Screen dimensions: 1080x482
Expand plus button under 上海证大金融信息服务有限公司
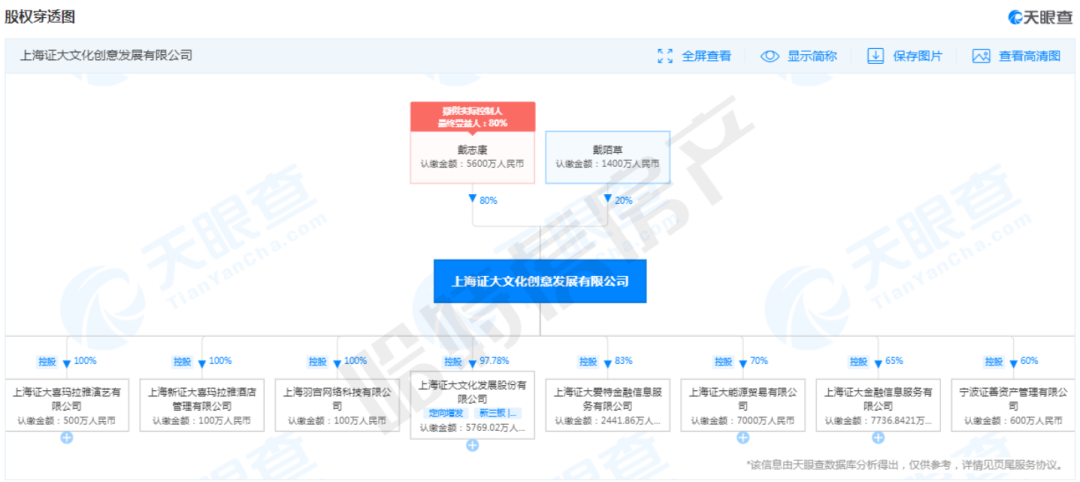(878, 437)
